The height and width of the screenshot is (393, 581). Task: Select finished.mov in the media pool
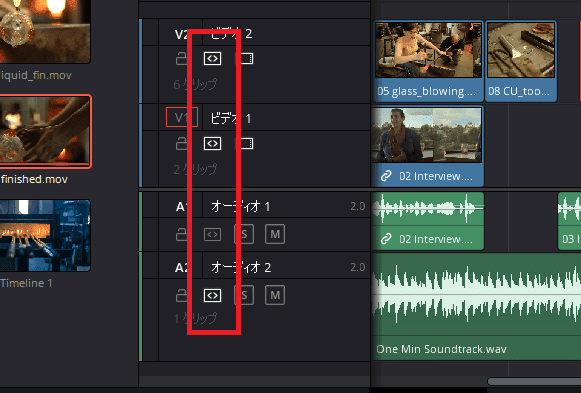[x=45, y=140]
